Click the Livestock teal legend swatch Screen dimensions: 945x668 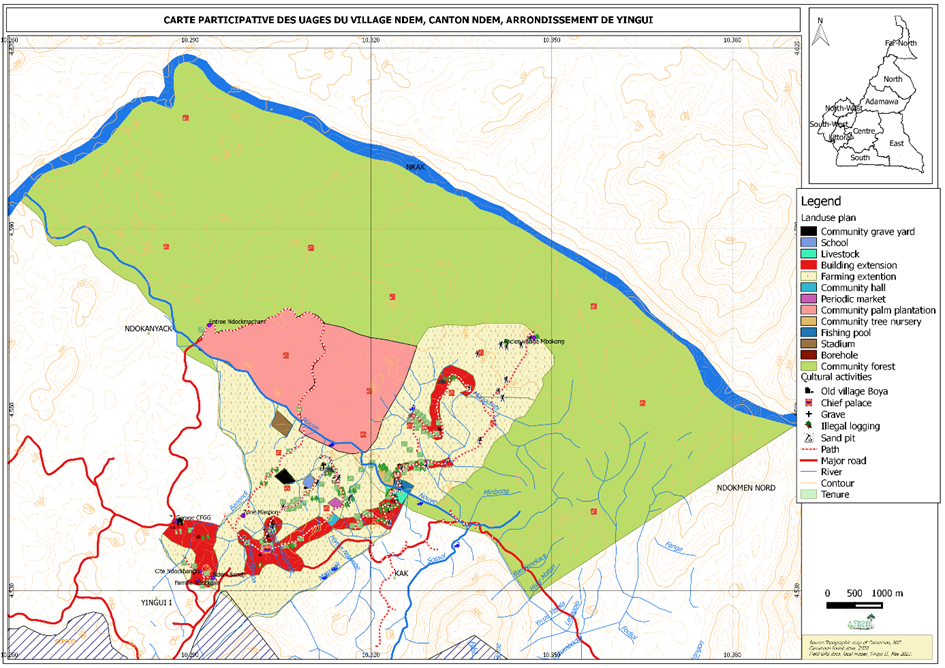(x=809, y=254)
